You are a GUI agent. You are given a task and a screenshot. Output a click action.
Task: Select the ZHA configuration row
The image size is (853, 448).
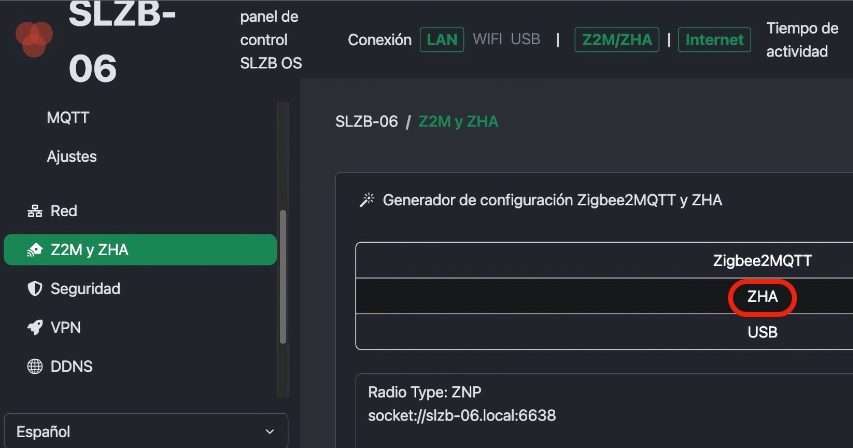tap(604, 296)
